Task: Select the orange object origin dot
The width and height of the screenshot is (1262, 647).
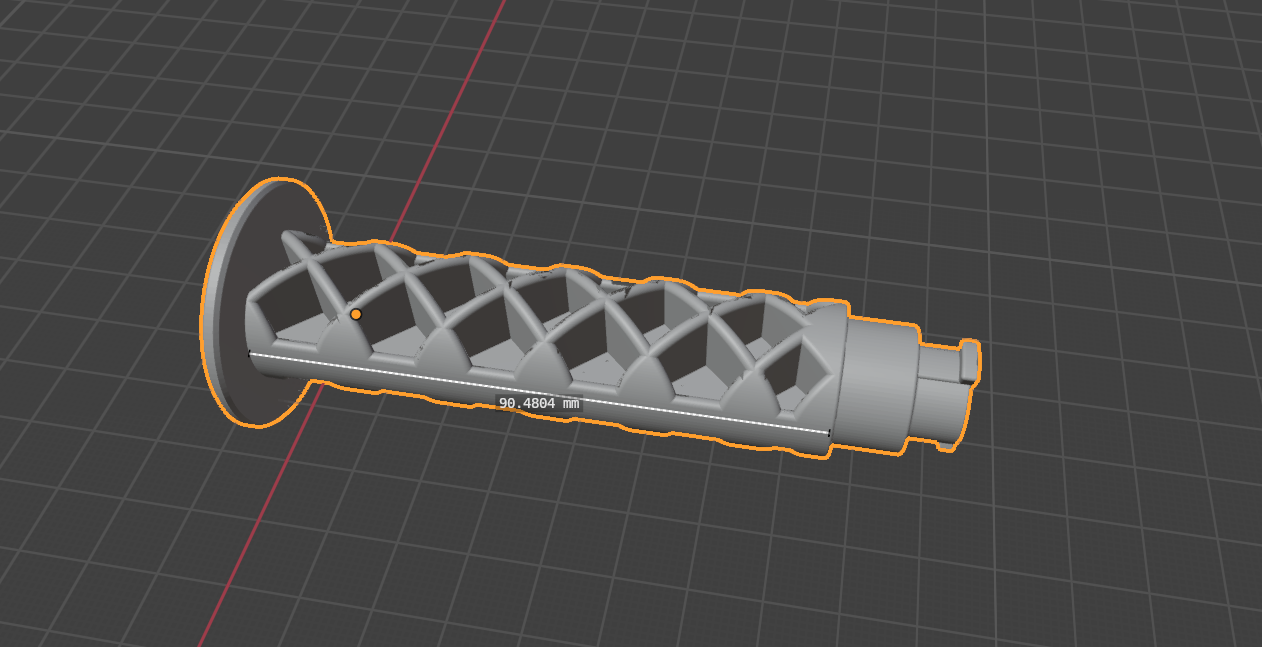Action: click(355, 314)
